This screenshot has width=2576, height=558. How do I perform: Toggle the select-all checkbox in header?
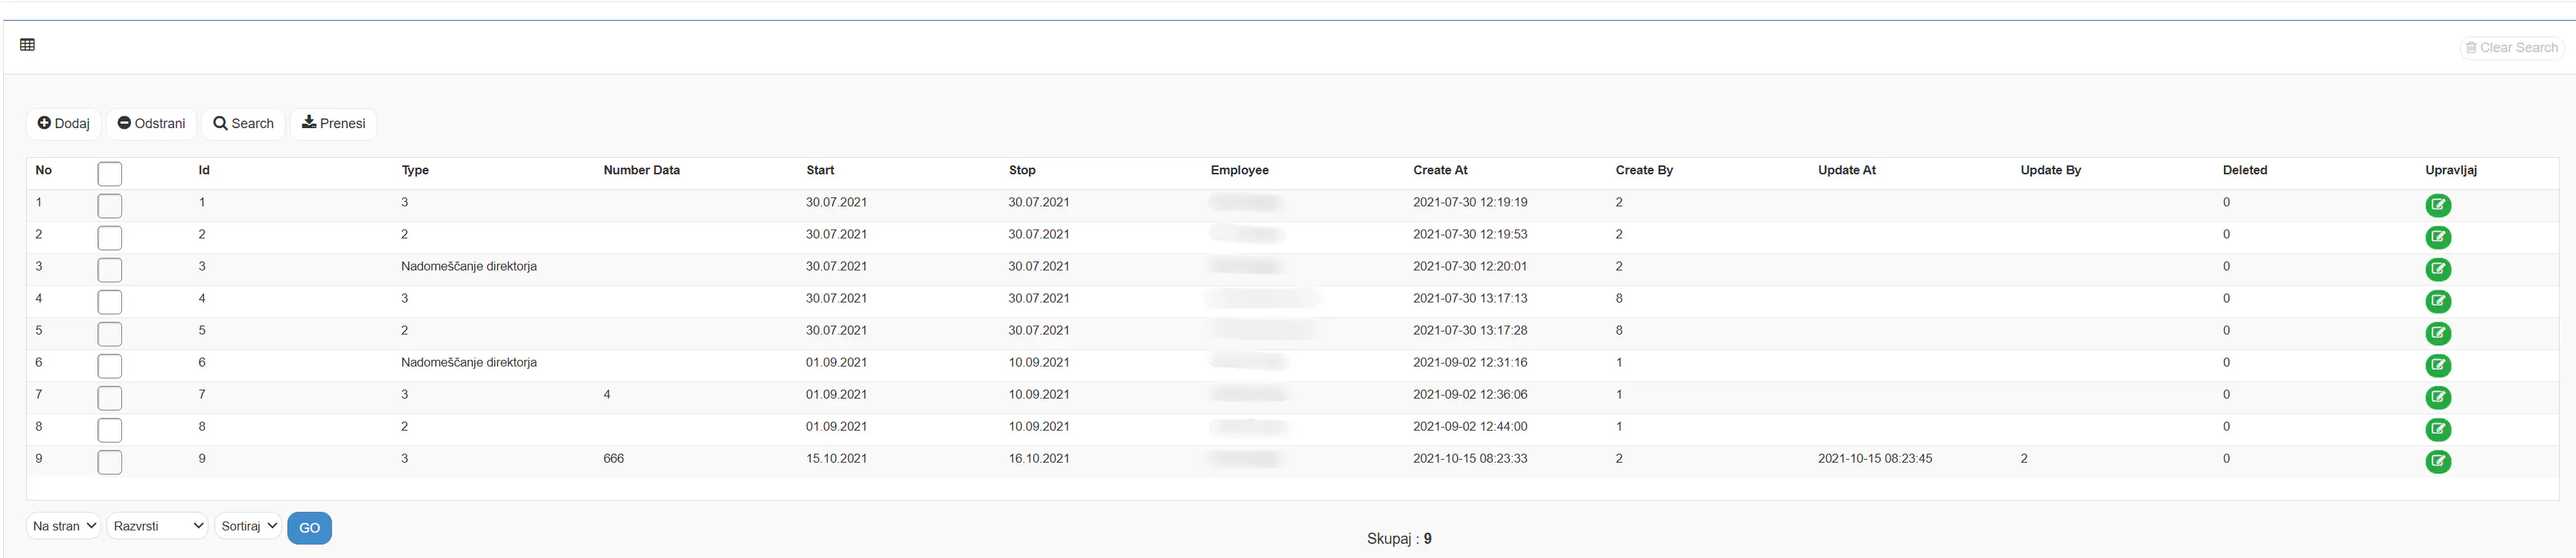[110, 174]
